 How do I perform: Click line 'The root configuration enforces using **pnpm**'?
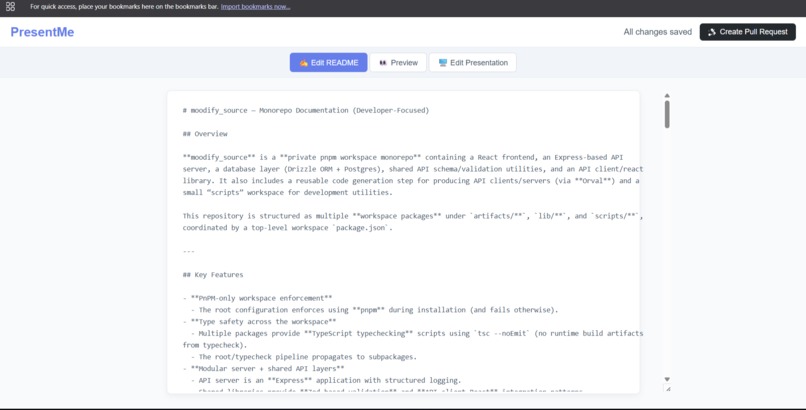coord(374,310)
